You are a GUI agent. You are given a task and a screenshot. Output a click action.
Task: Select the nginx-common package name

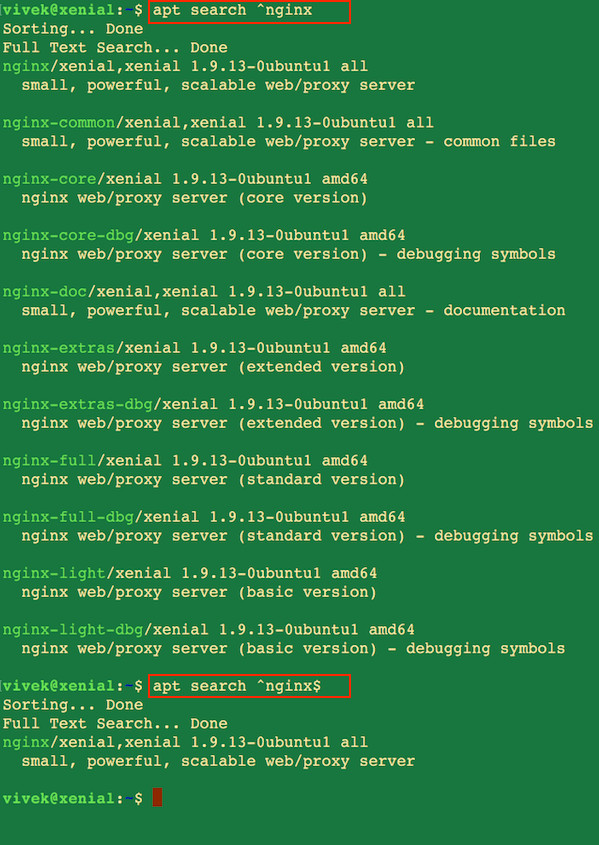point(59,123)
